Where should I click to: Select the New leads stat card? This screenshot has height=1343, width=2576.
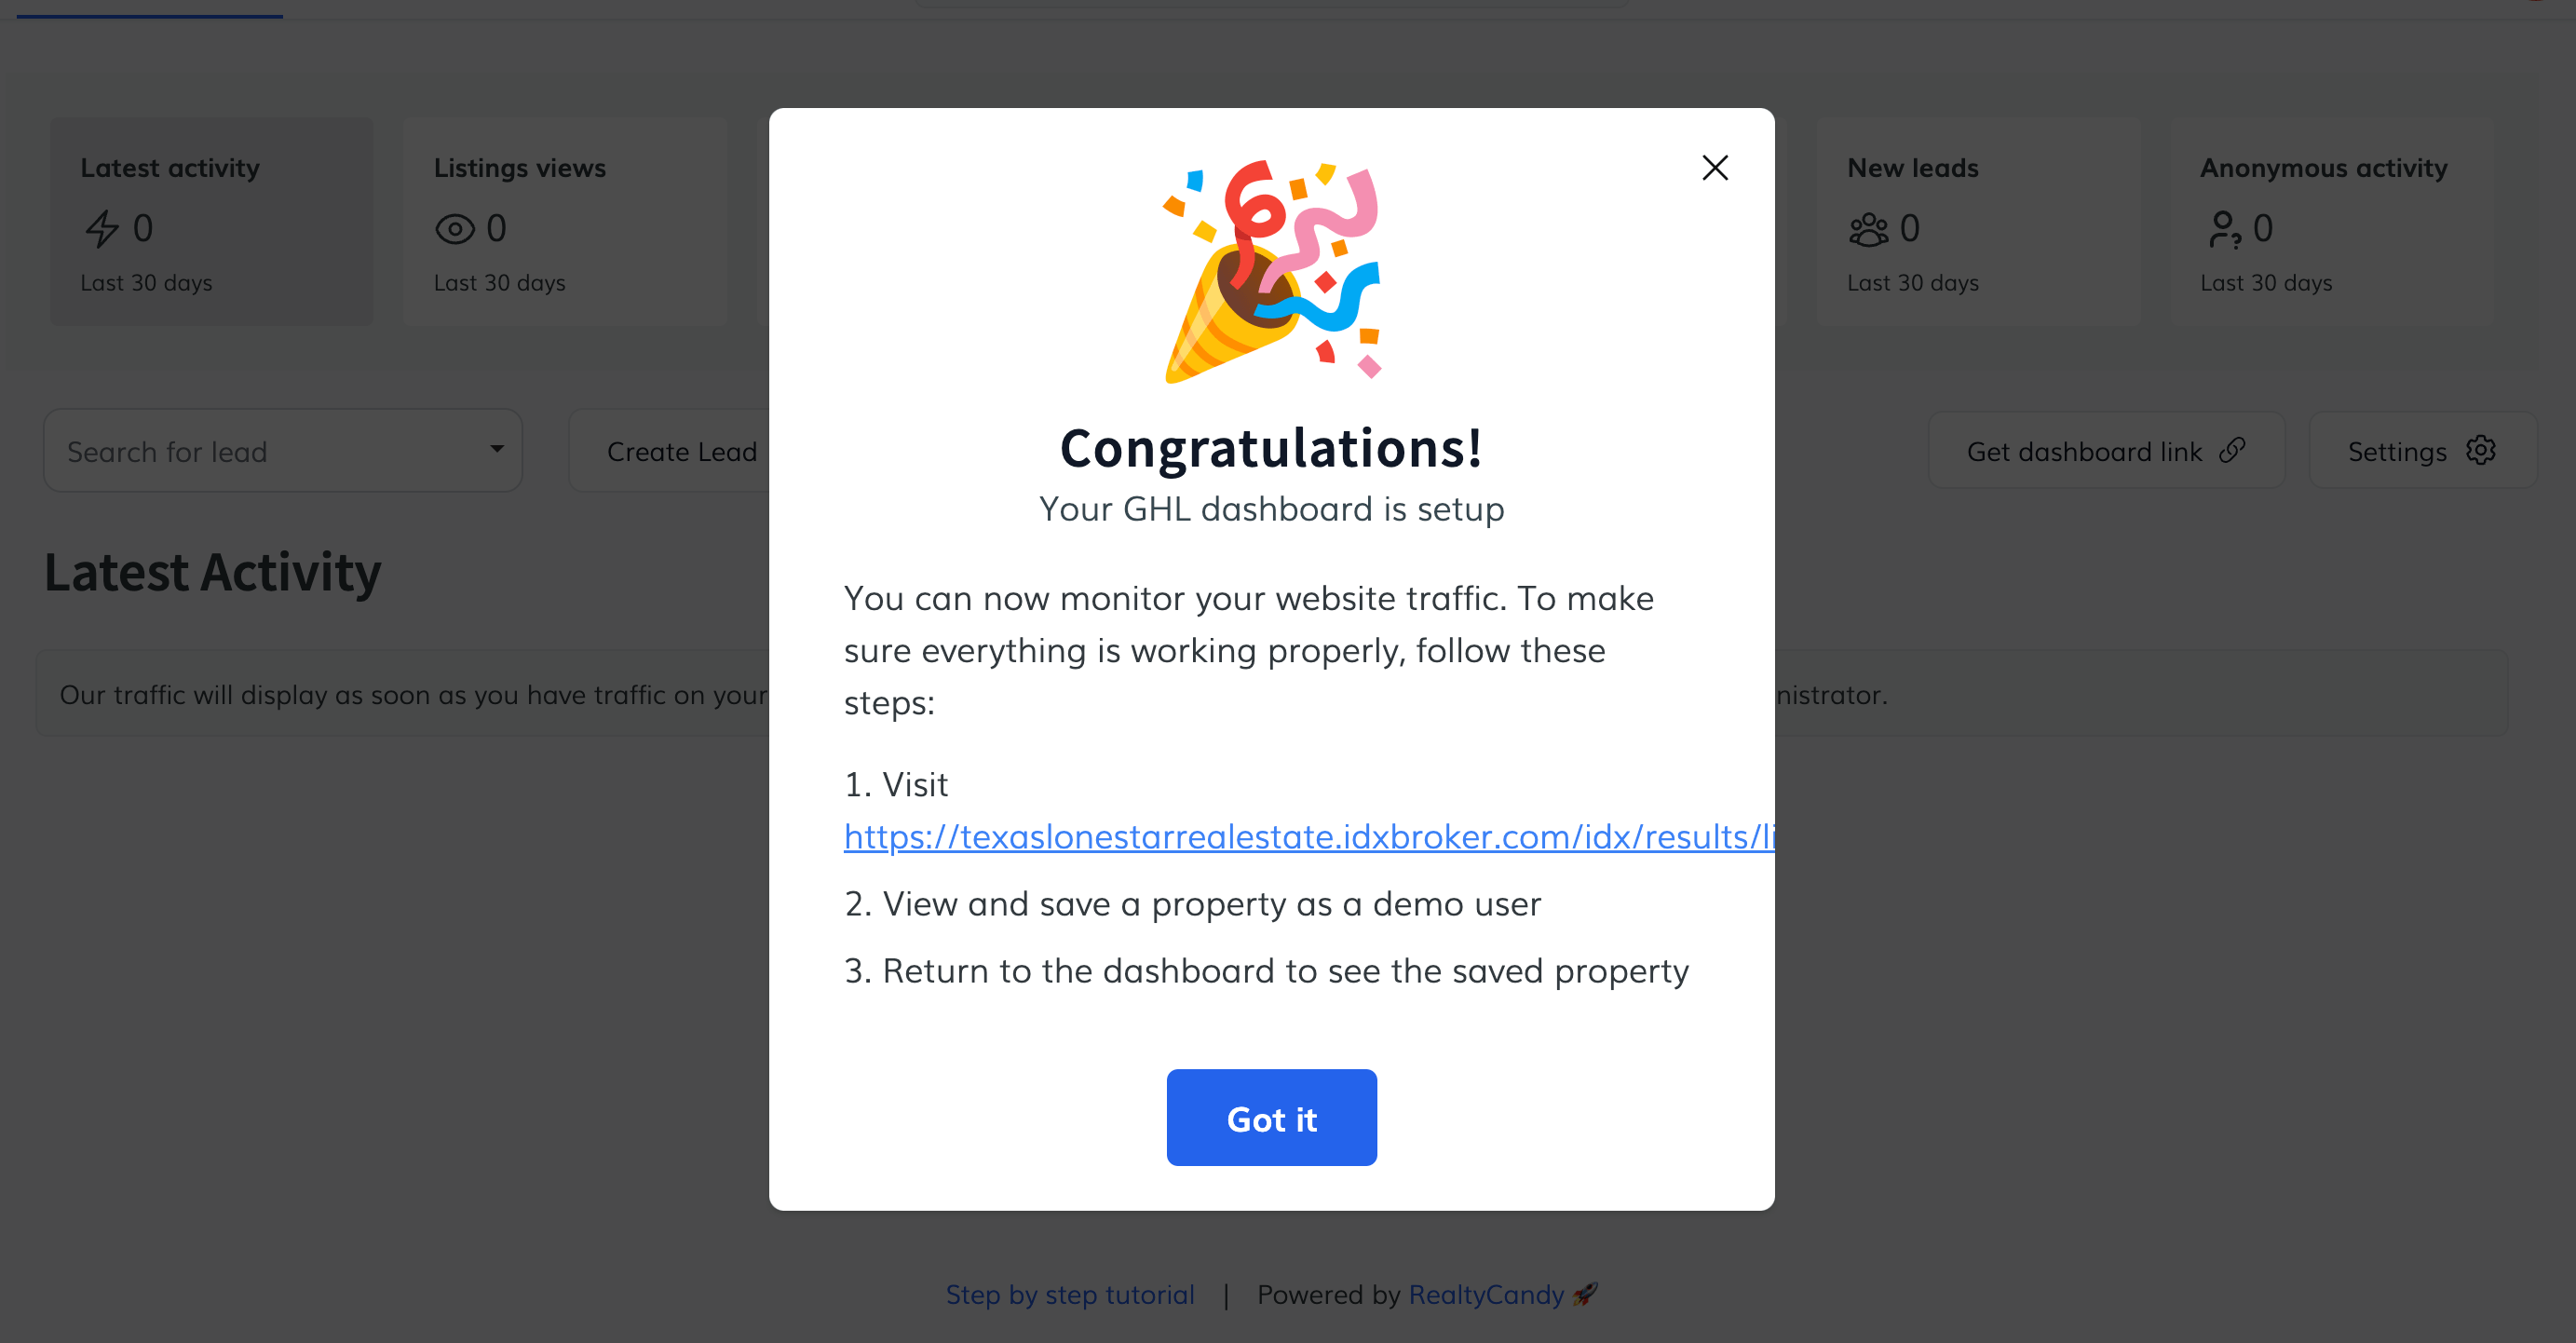point(1978,222)
